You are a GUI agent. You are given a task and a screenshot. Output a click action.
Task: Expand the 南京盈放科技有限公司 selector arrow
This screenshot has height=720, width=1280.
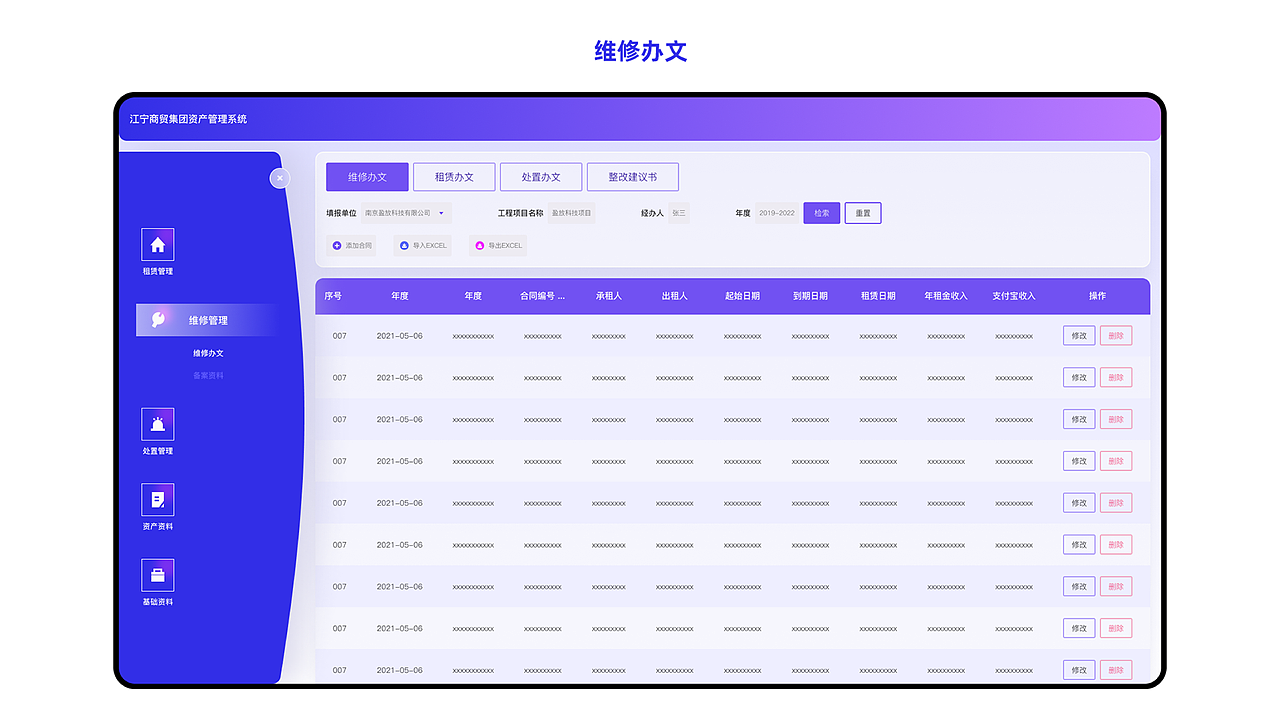tap(440, 213)
